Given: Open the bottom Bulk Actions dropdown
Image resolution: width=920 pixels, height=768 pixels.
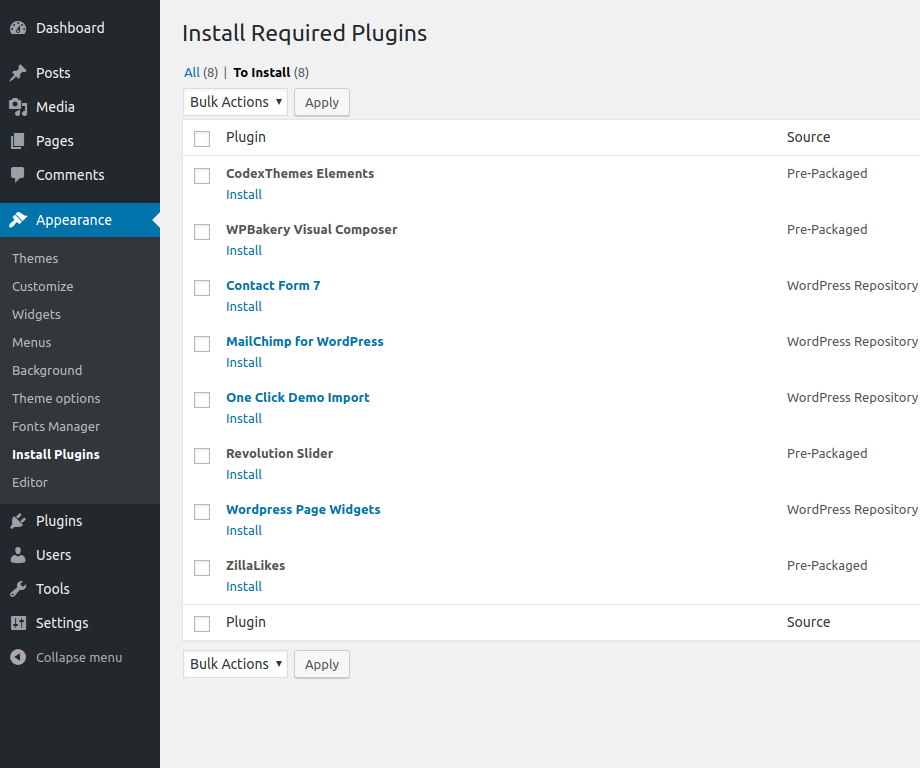Looking at the screenshot, I should tap(235, 664).
